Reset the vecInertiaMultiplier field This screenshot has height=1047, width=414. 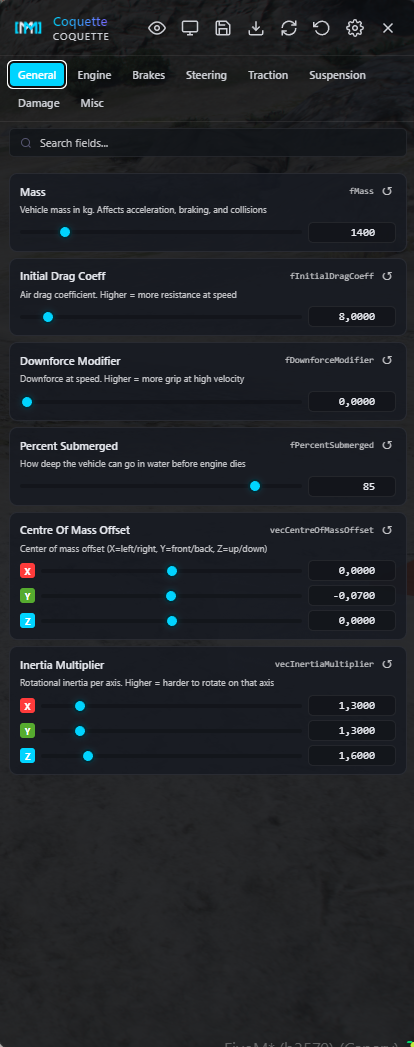point(387,664)
